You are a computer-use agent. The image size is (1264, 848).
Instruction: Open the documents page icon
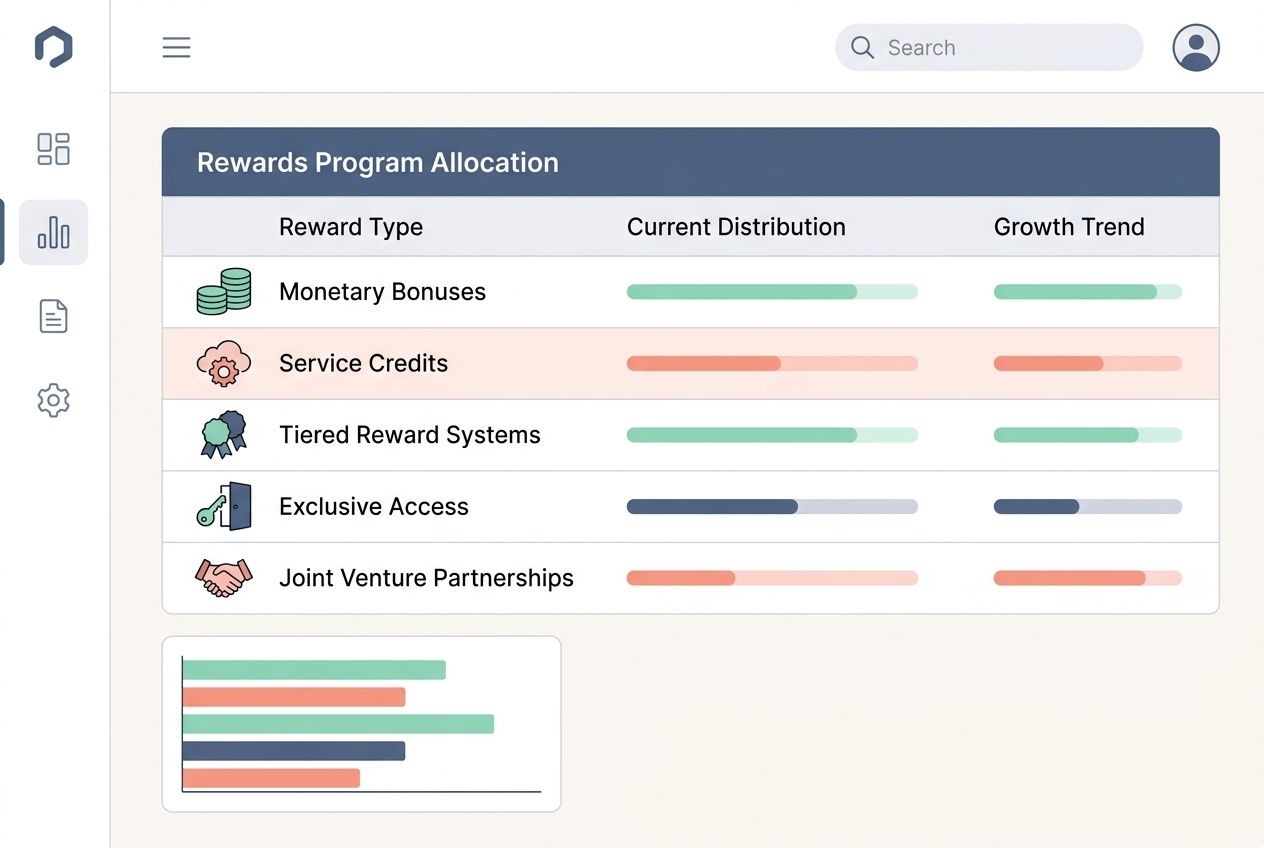(x=53, y=316)
